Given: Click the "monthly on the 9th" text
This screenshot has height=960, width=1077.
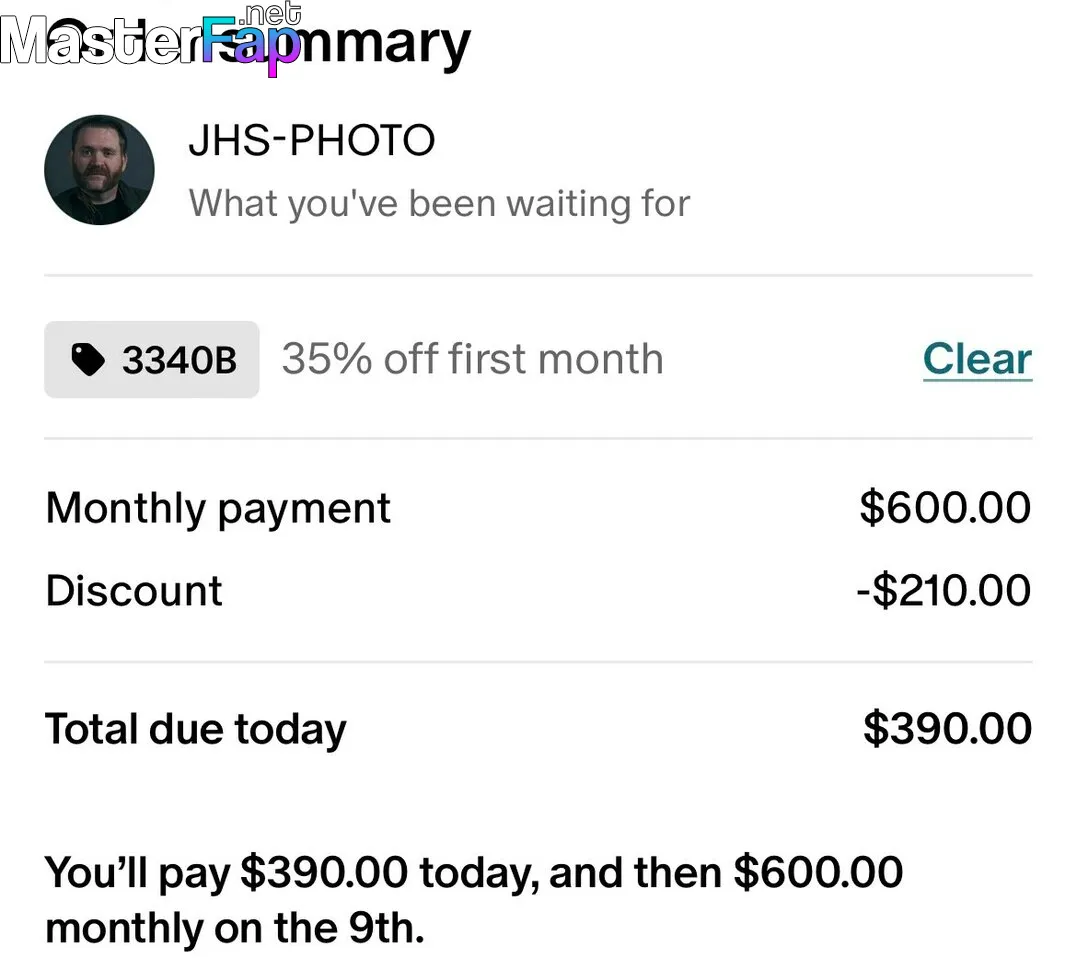Looking at the screenshot, I should (235, 929).
